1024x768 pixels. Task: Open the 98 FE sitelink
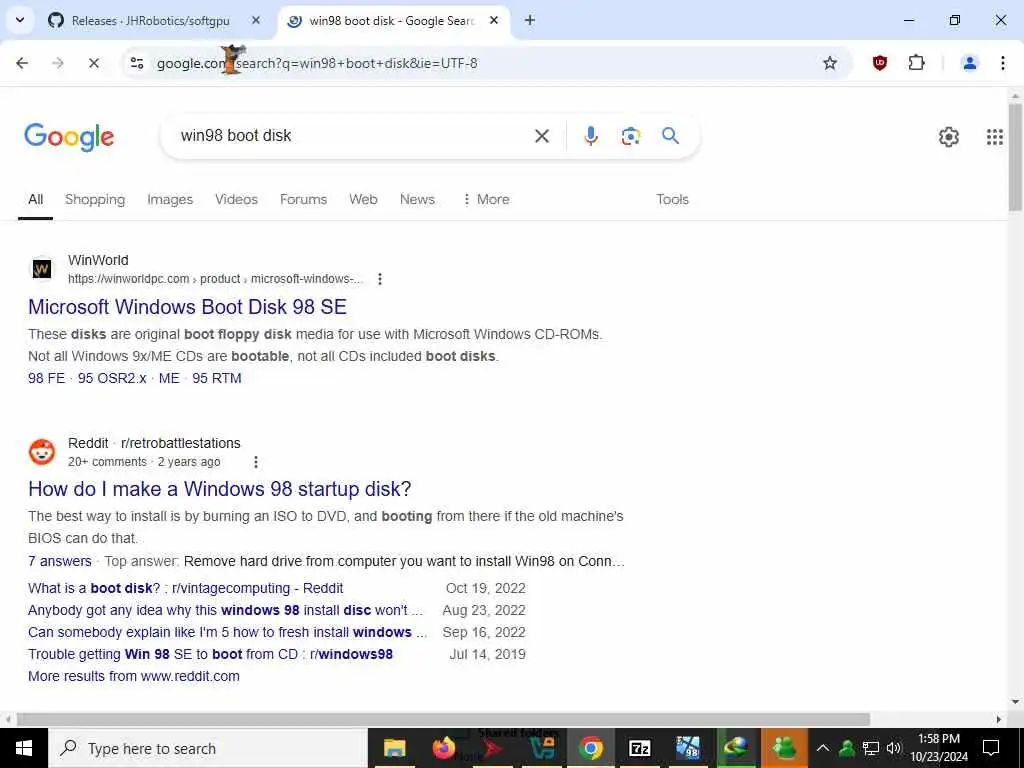click(x=46, y=378)
